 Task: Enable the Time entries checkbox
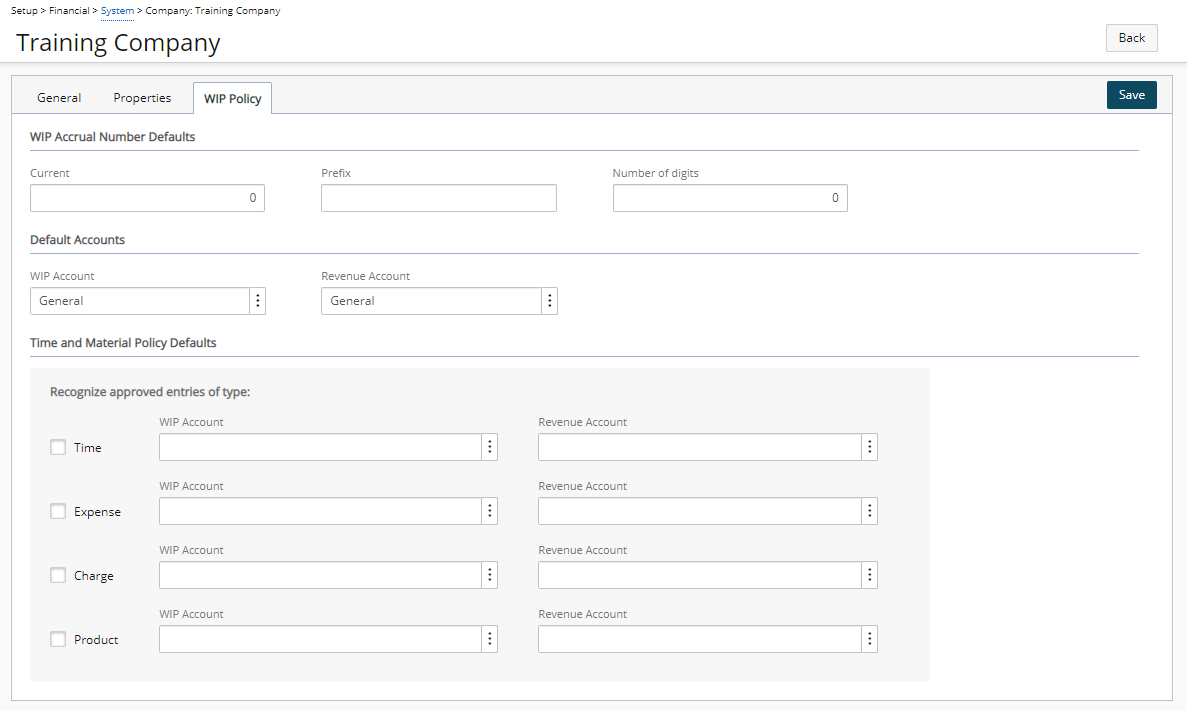pyautogui.click(x=58, y=447)
